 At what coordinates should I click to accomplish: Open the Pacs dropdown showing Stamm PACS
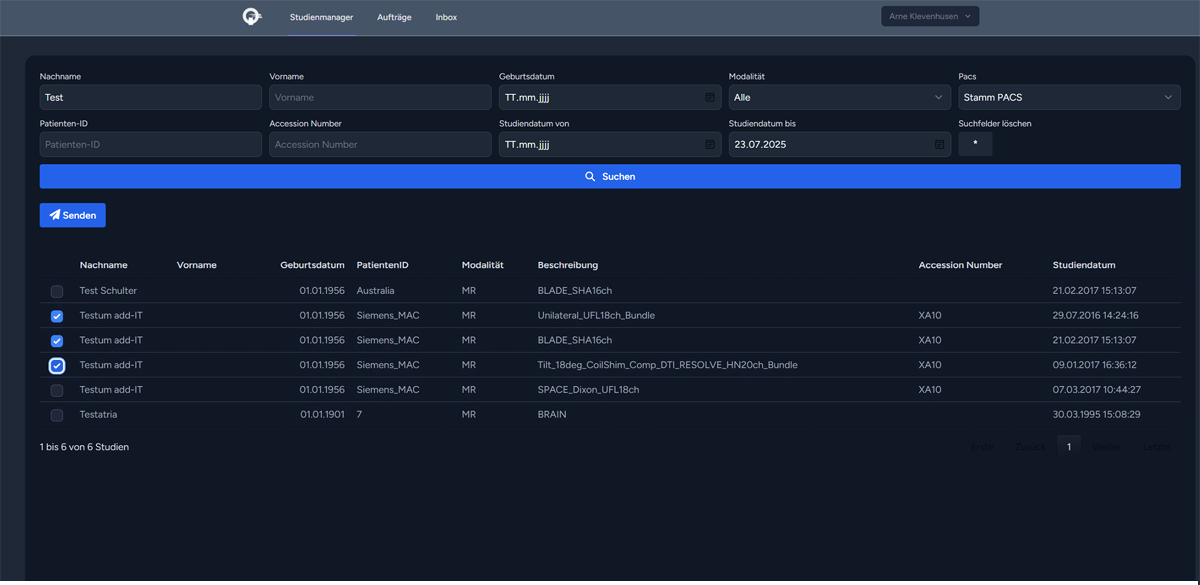tap(1068, 97)
